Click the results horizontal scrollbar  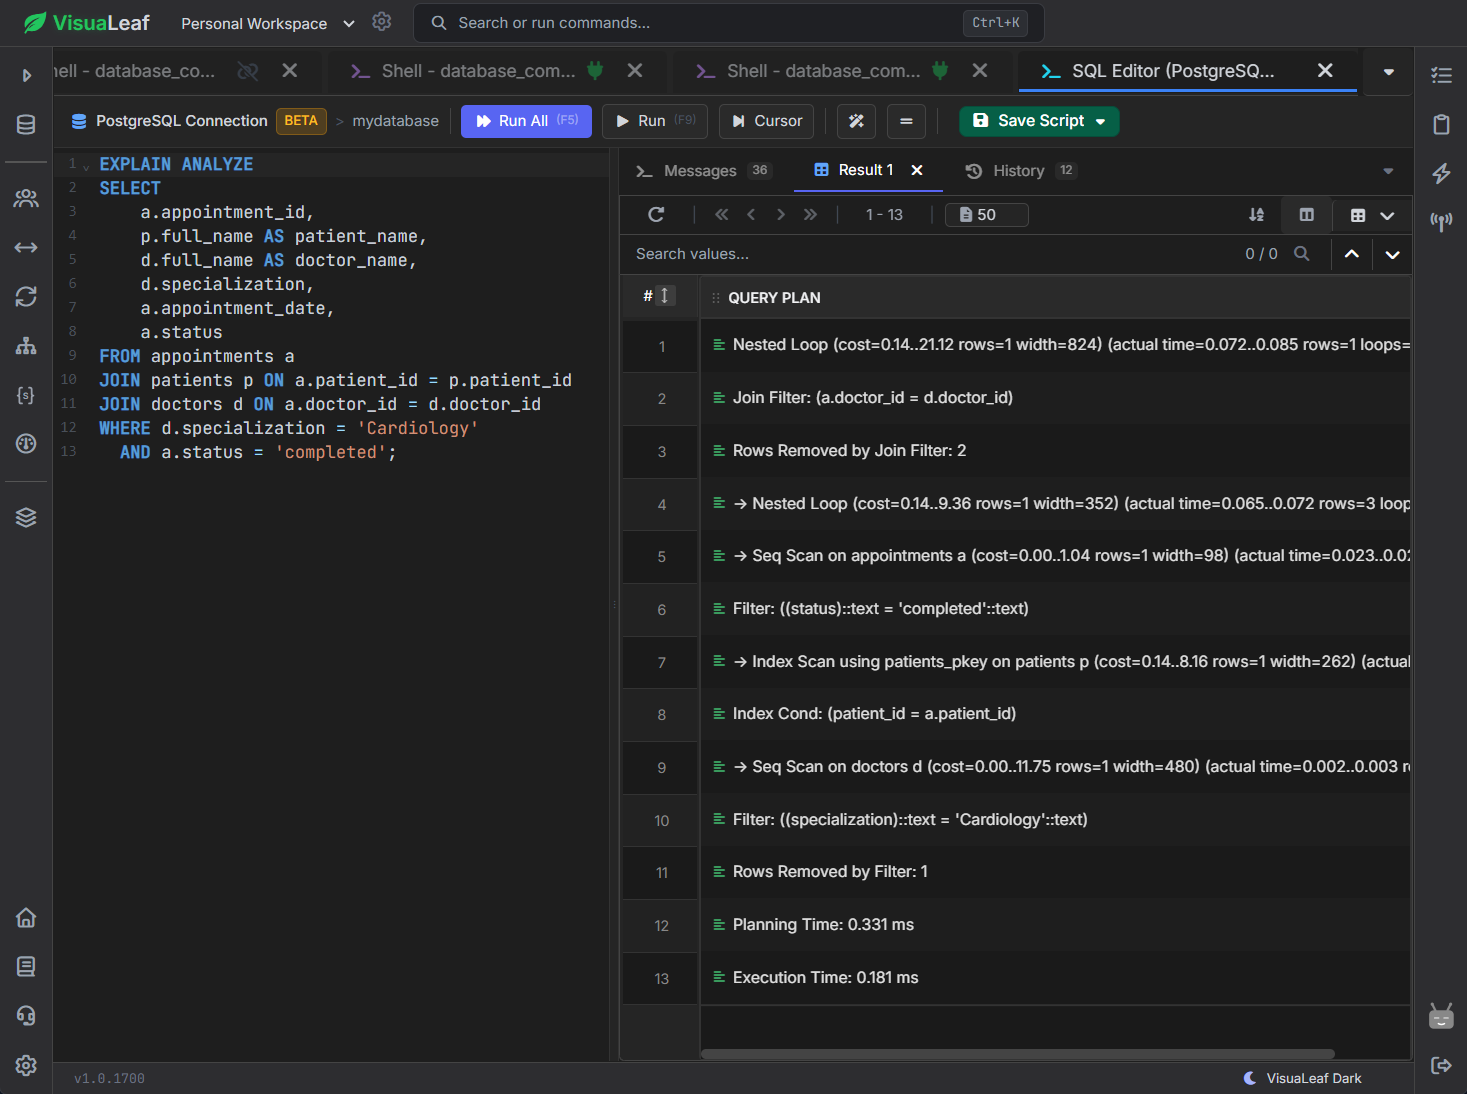pos(1018,1053)
